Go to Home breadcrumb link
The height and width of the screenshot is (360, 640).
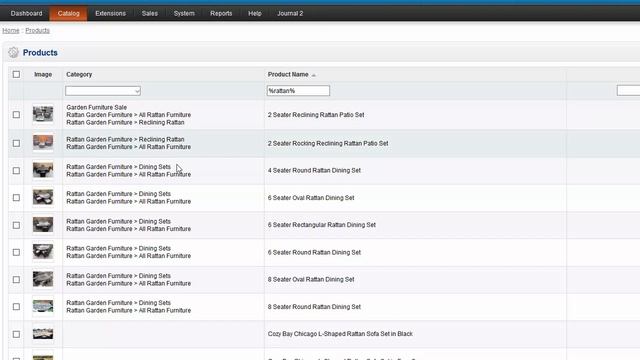[11, 31]
